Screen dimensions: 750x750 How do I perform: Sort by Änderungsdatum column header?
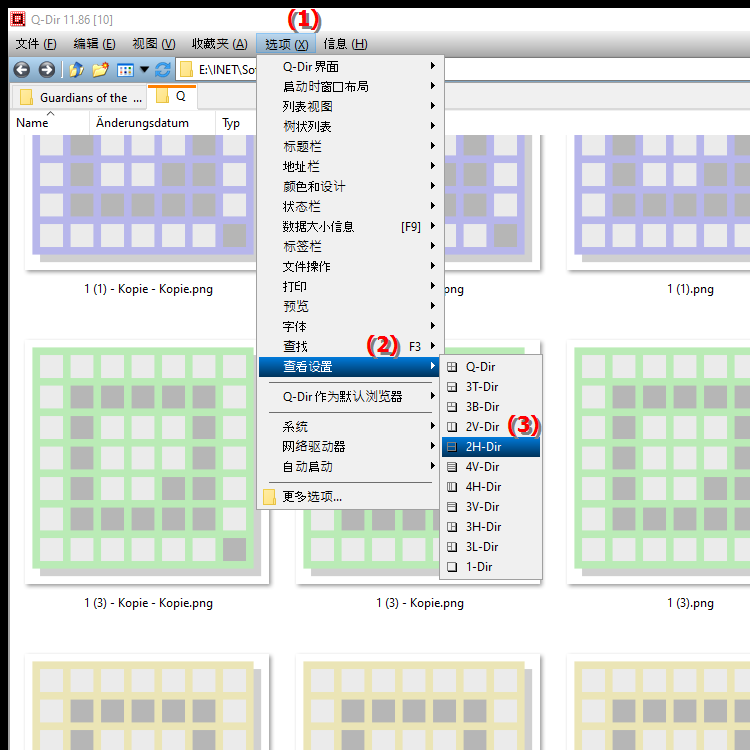pos(152,123)
